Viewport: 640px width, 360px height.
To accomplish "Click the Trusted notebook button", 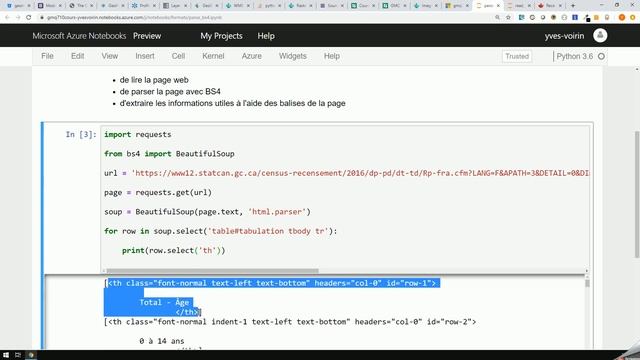I will point(517,56).
